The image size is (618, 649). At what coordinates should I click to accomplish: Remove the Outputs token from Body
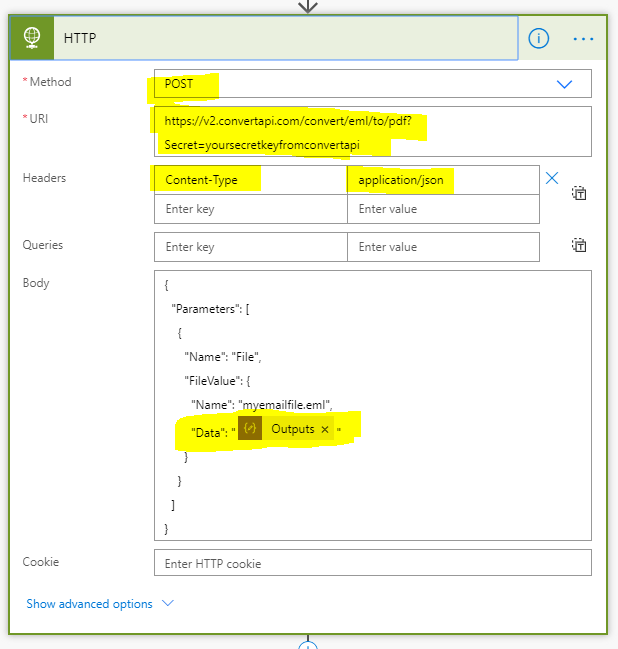[x=325, y=430]
